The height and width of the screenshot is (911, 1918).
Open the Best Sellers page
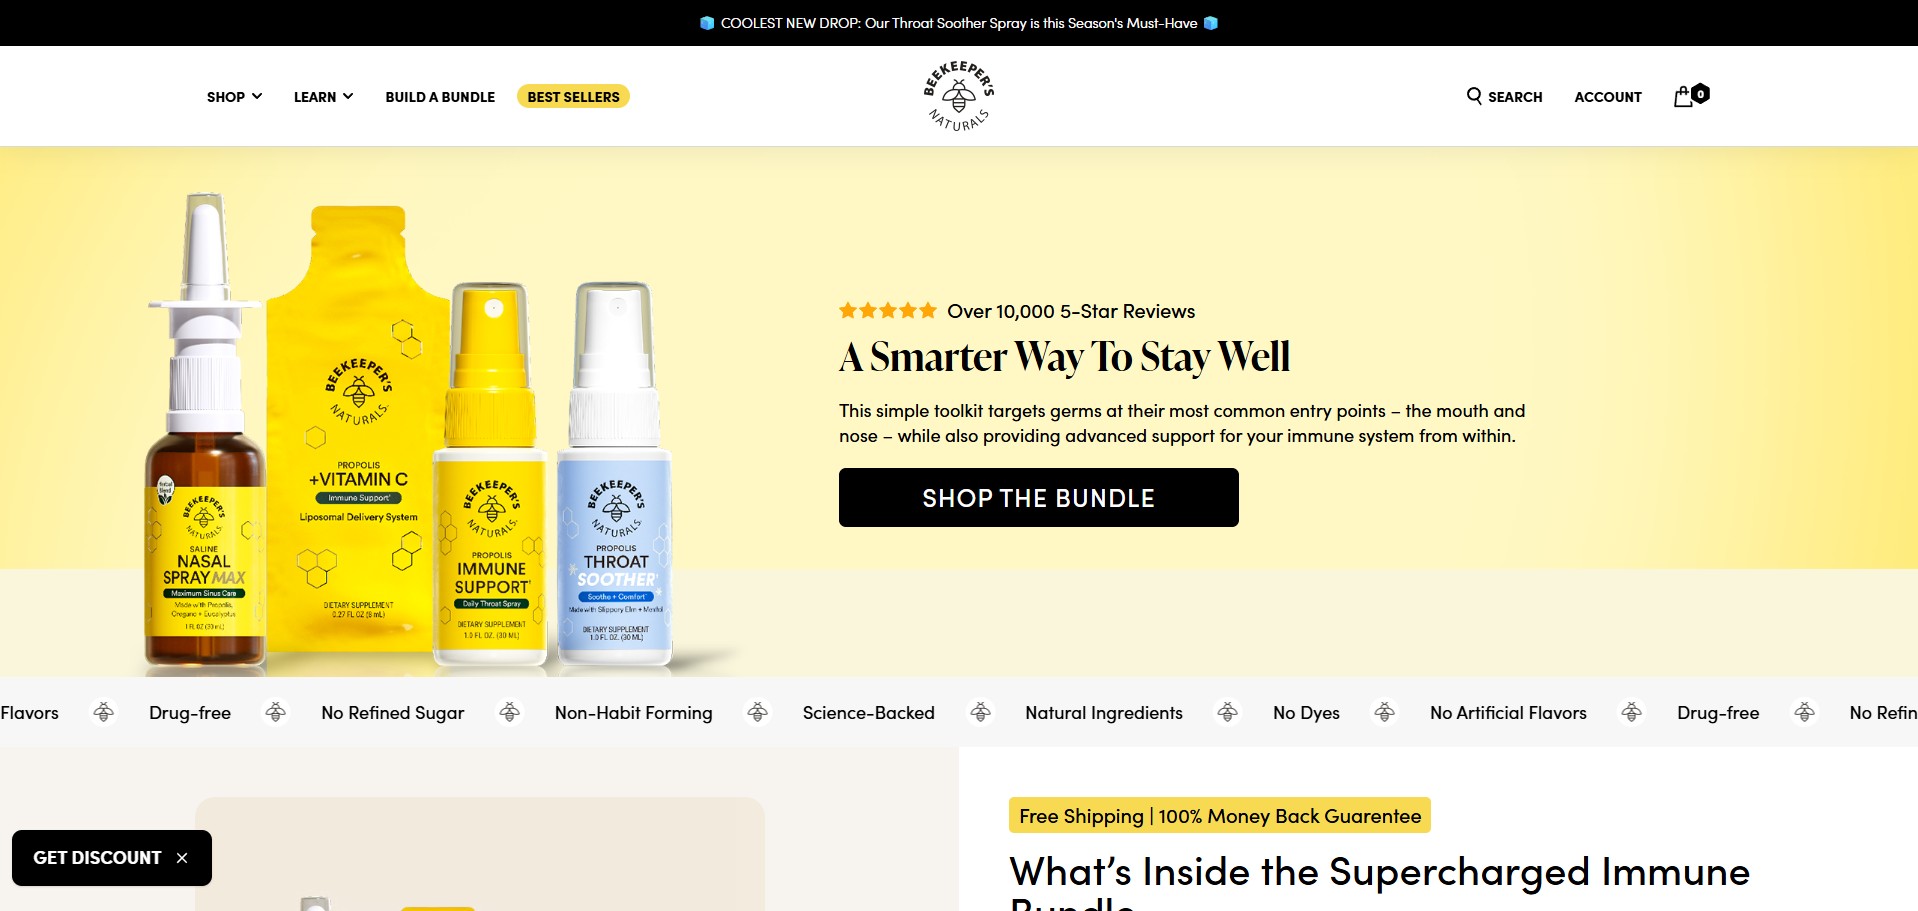[x=573, y=97]
